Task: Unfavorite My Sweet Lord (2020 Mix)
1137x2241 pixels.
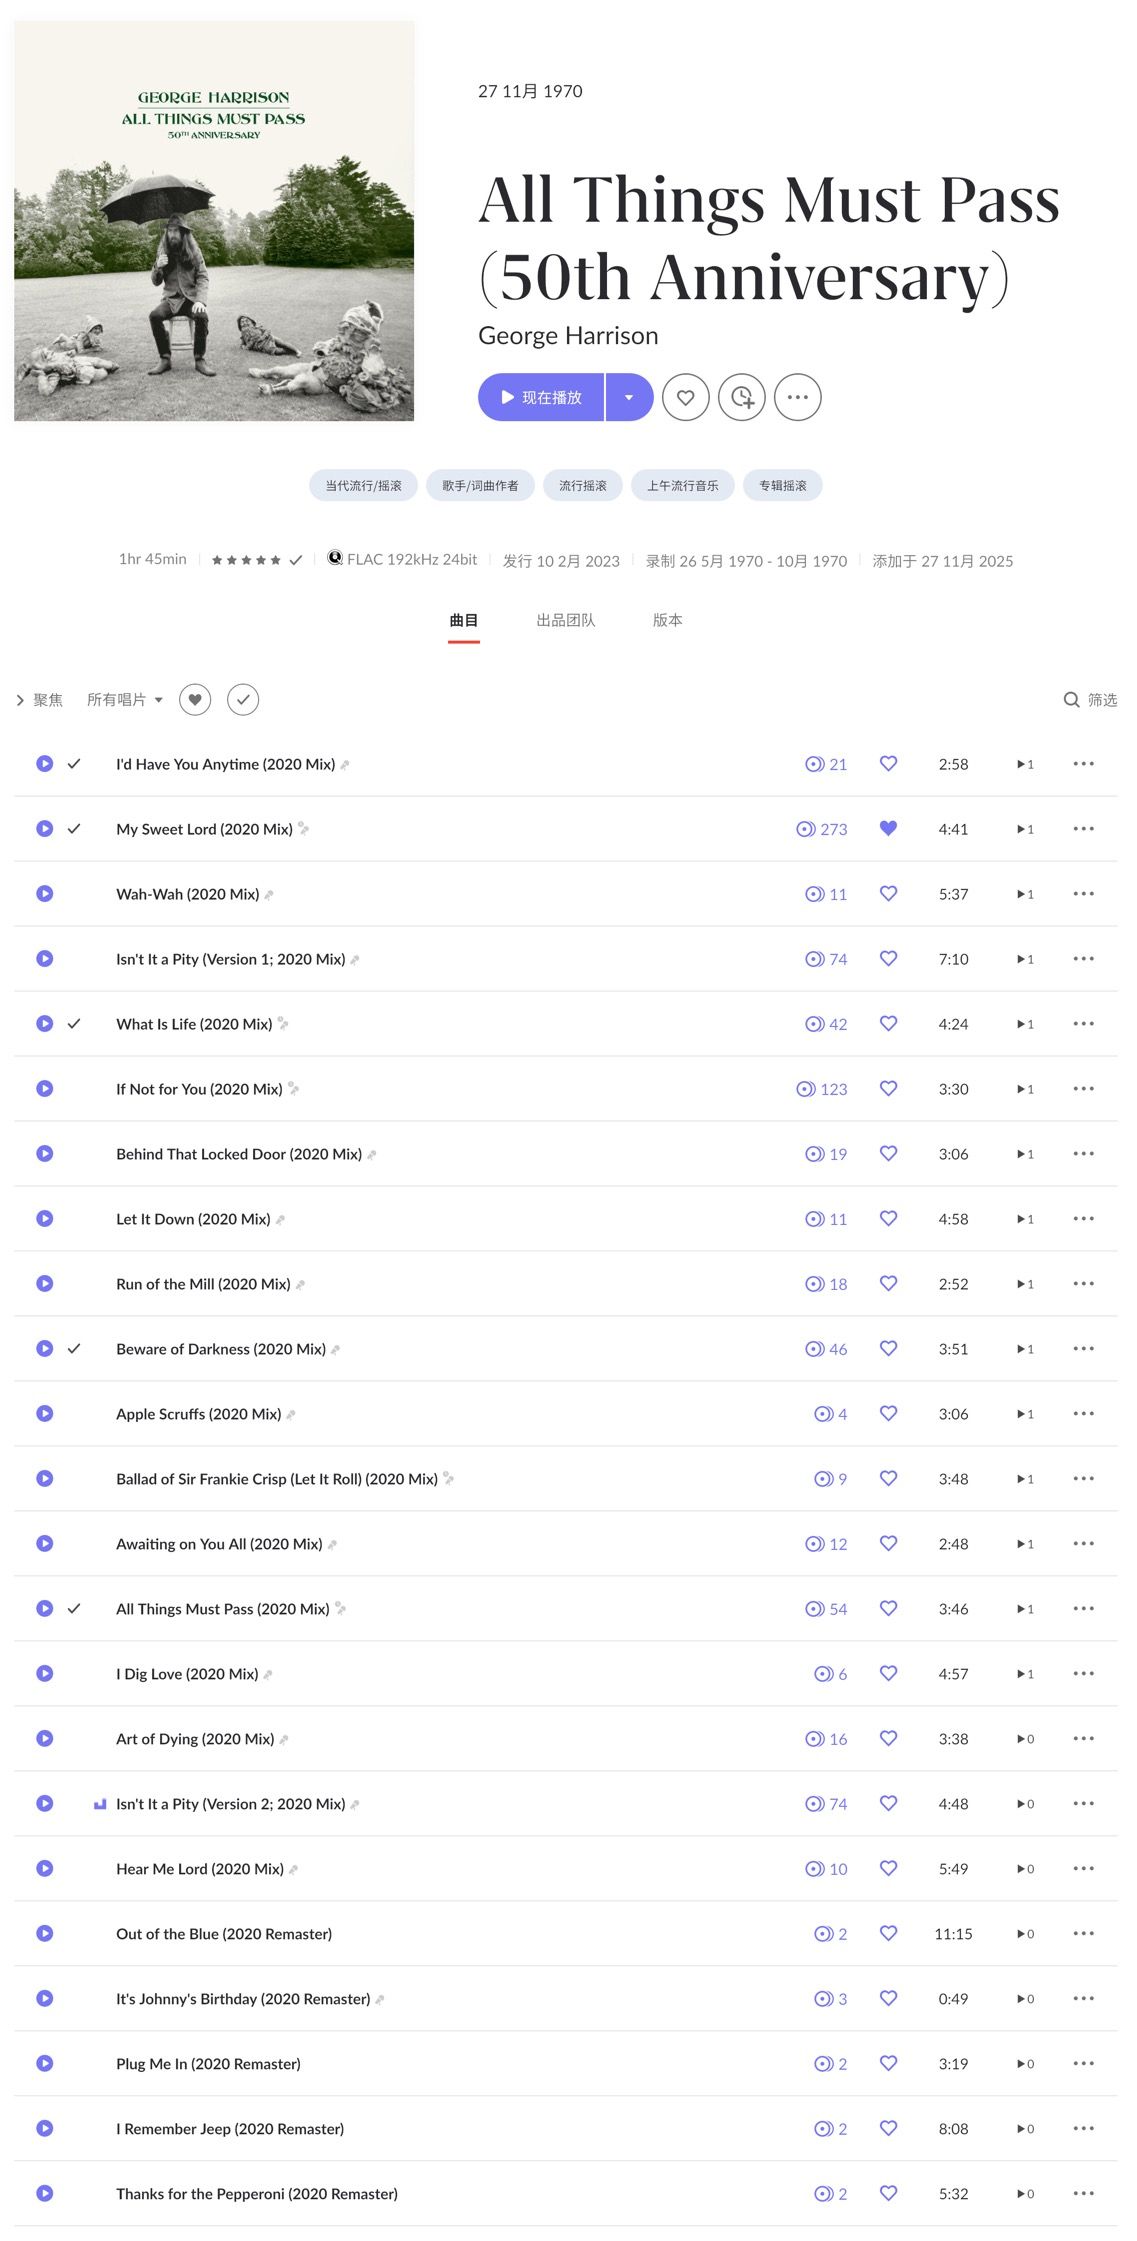Action: coord(888,828)
